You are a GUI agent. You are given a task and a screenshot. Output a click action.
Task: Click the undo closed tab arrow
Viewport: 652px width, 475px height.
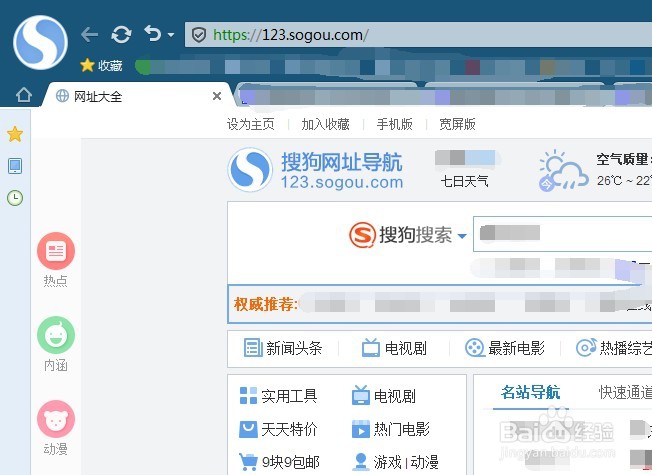tap(153, 33)
